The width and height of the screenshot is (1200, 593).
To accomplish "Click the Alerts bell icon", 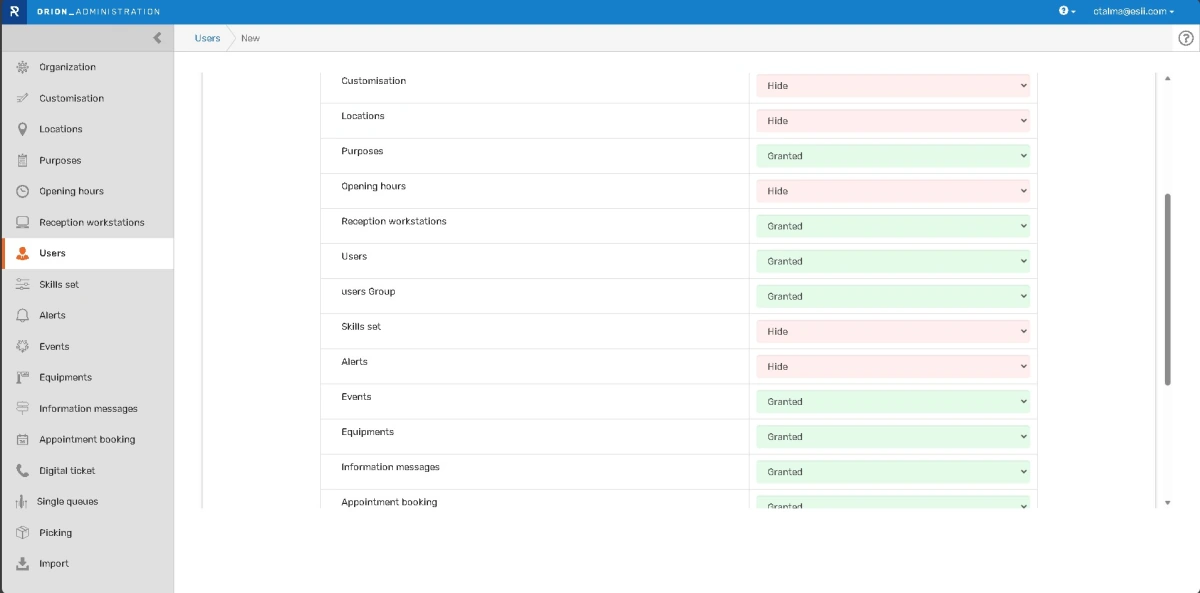I will coord(22,315).
